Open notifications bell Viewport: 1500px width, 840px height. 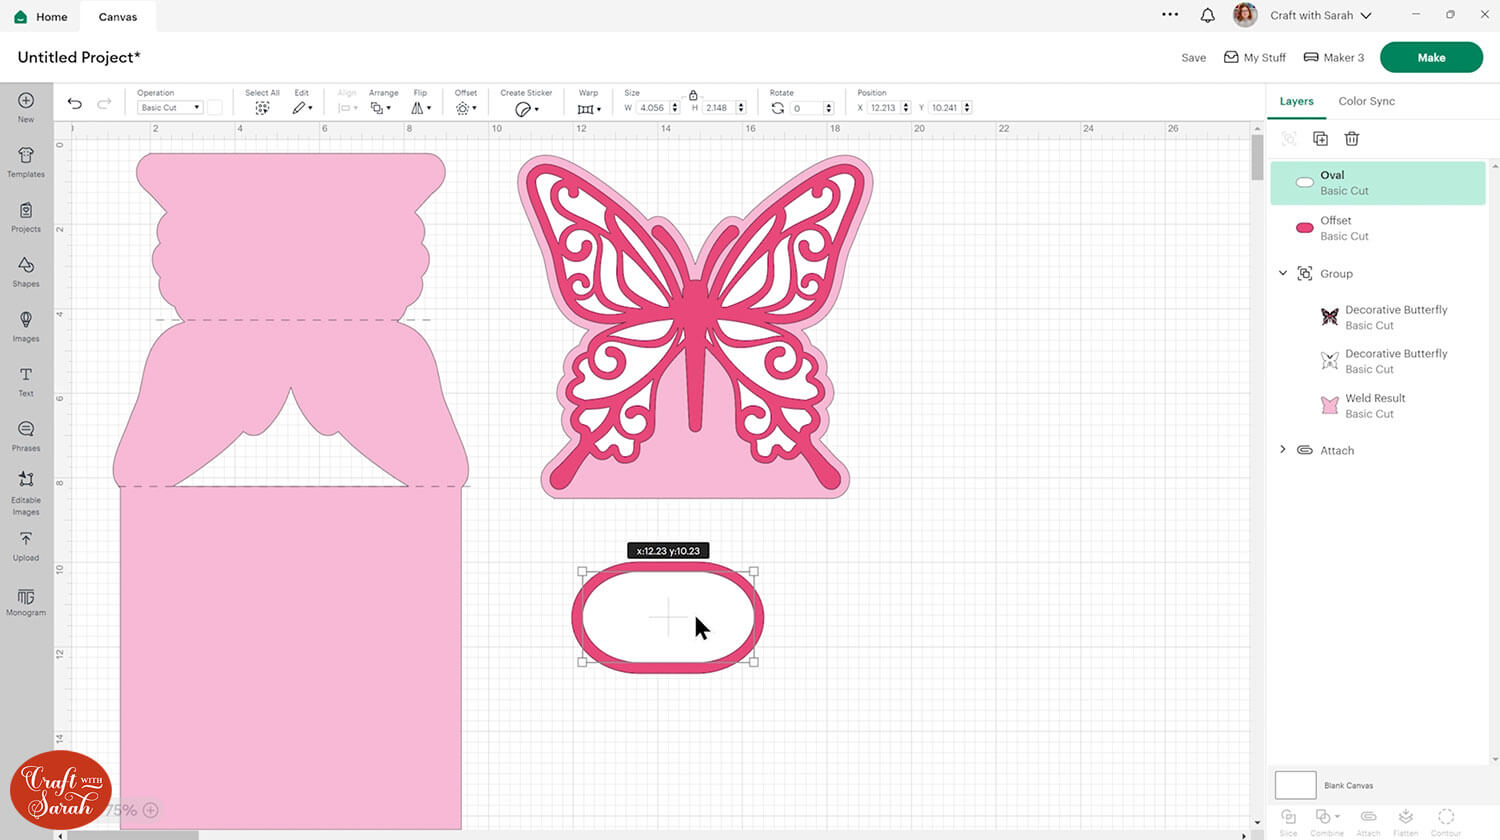(x=1207, y=16)
